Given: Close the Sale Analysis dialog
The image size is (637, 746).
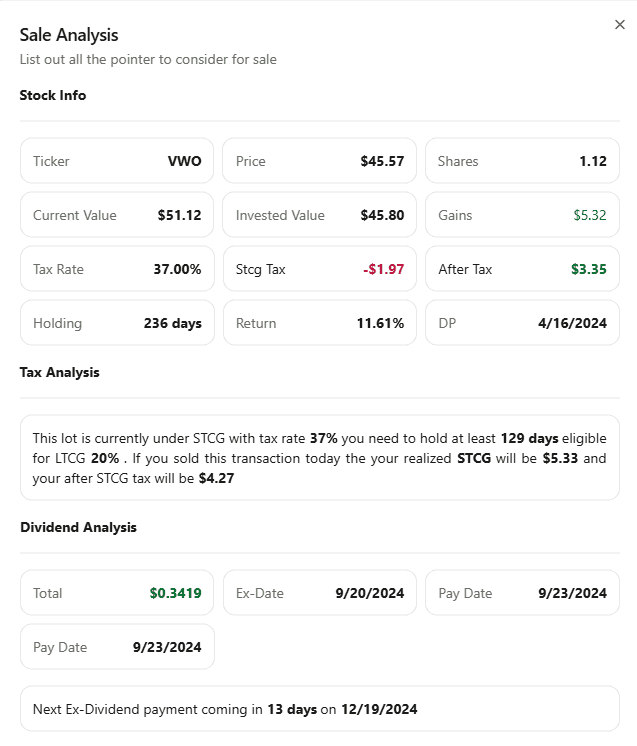Looking at the screenshot, I should [x=619, y=24].
